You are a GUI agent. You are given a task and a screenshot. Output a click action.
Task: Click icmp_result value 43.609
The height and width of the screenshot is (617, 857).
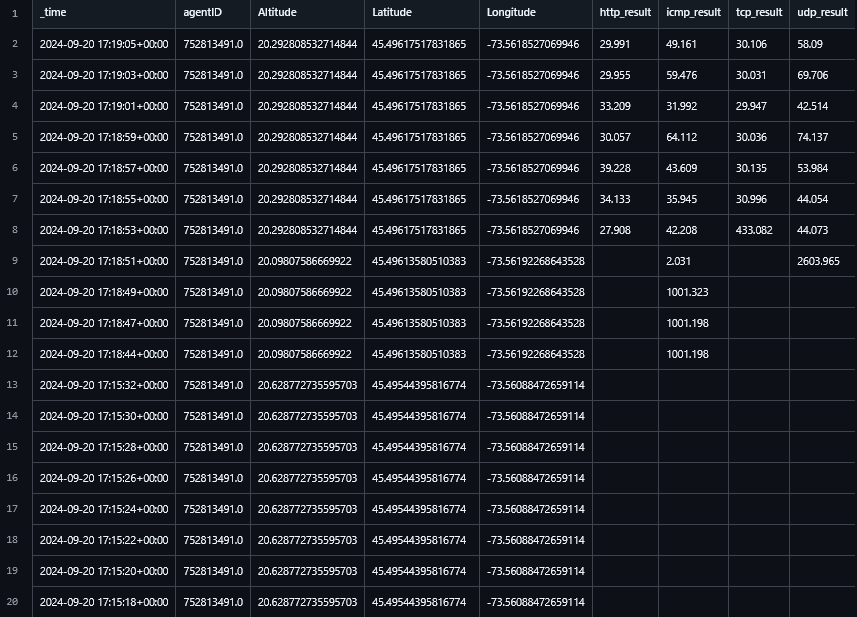click(x=682, y=168)
